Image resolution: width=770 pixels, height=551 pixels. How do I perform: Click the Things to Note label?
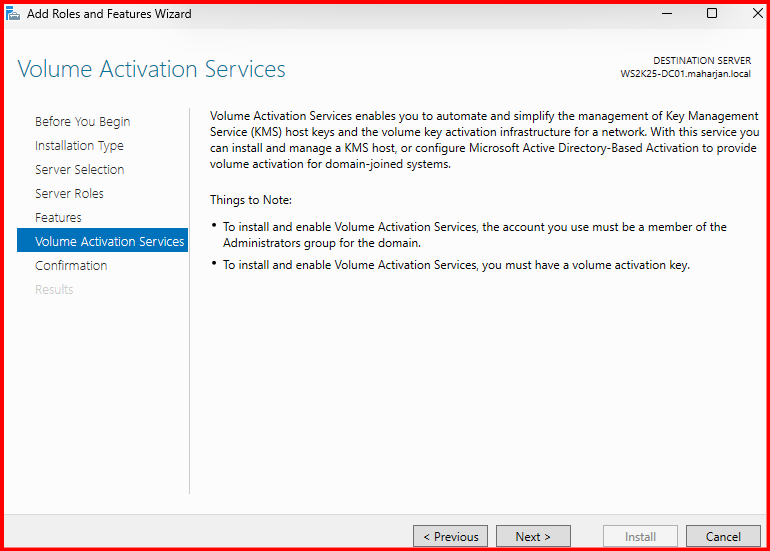pos(251,200)
